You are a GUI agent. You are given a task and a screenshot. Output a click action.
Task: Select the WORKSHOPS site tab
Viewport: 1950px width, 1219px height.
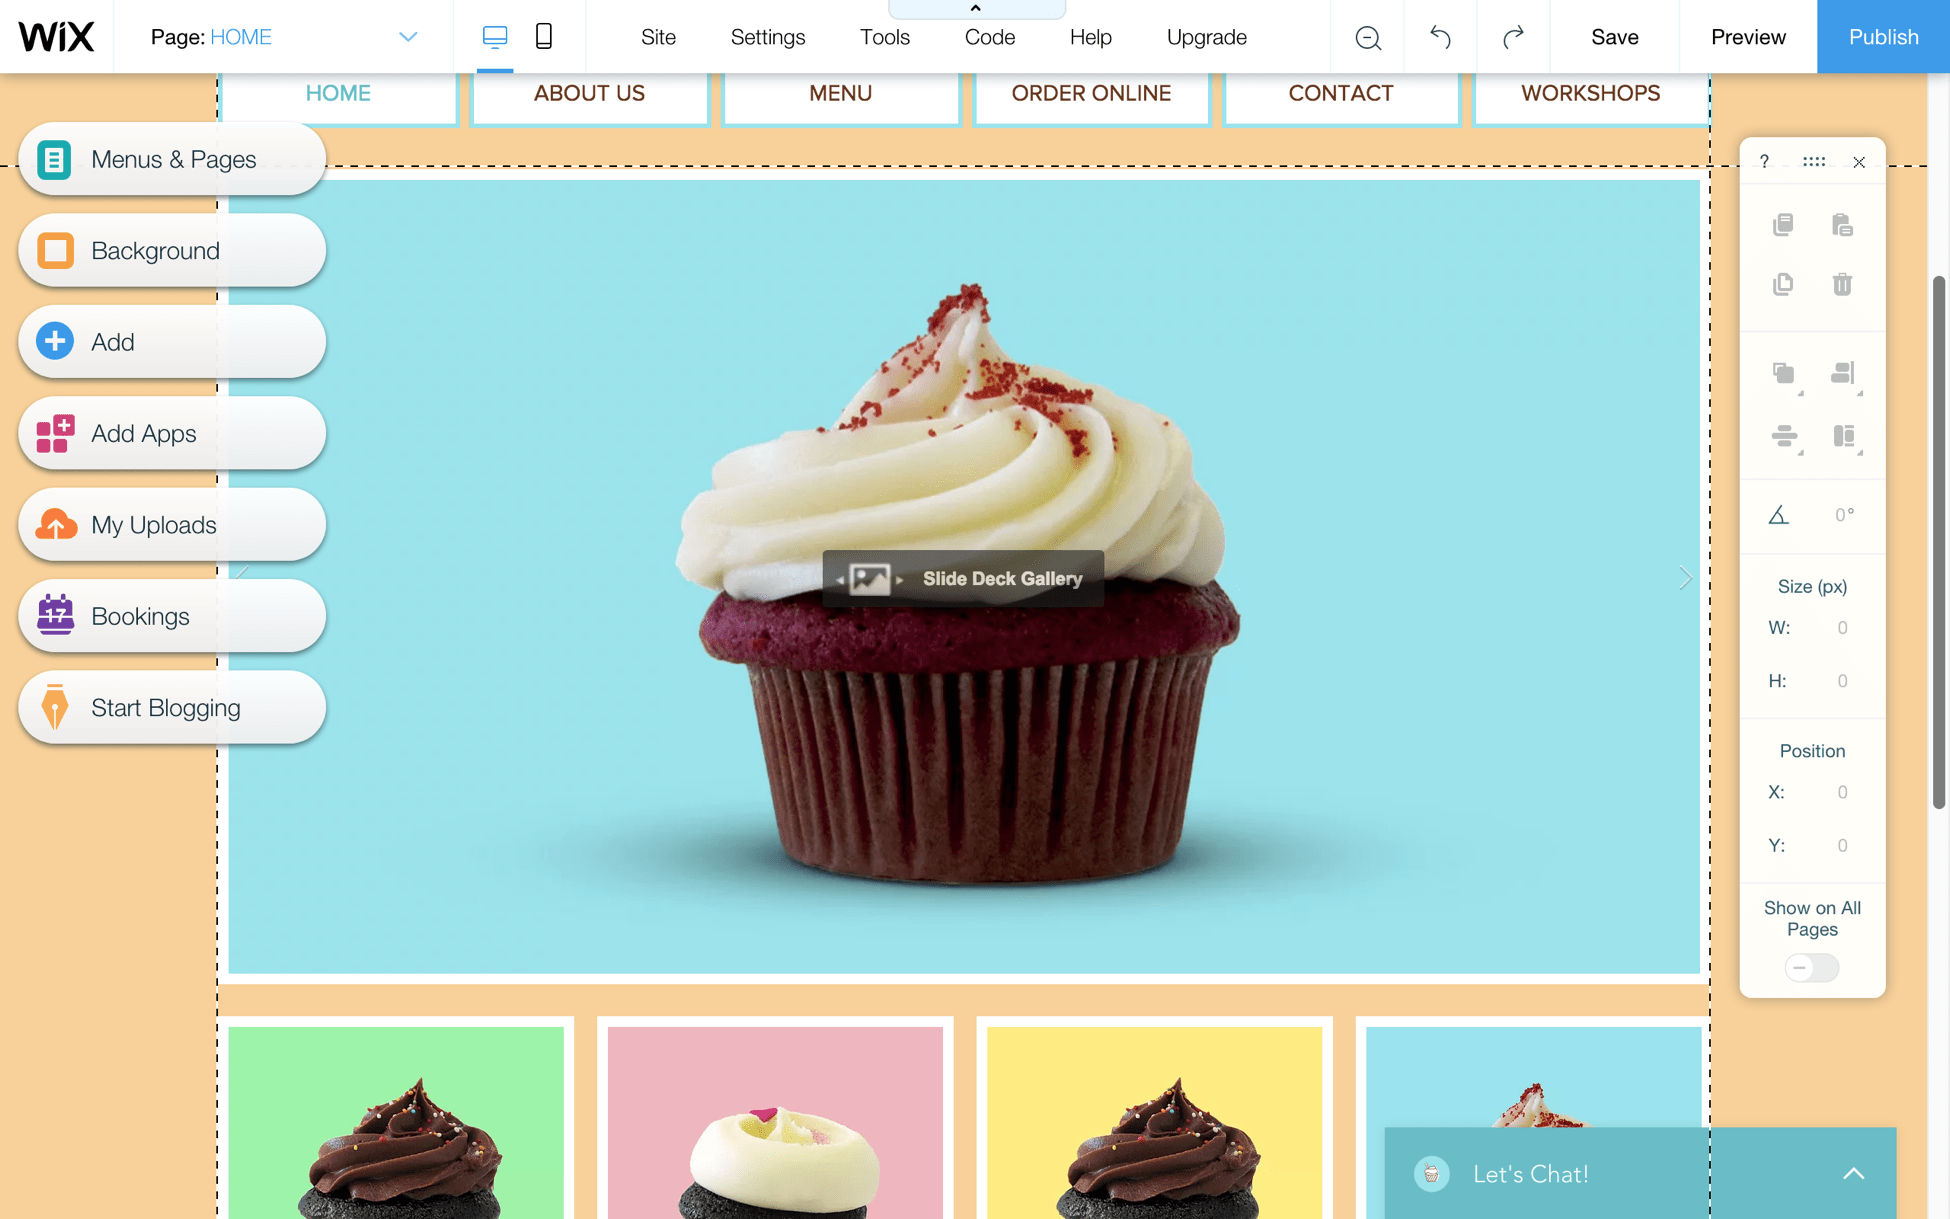[x=1591, y=94]
